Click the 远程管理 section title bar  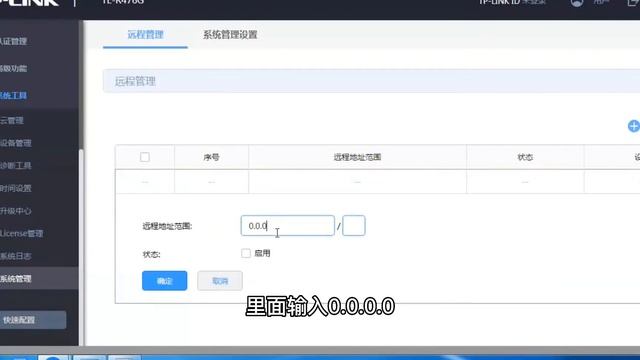tap(371, 81)
